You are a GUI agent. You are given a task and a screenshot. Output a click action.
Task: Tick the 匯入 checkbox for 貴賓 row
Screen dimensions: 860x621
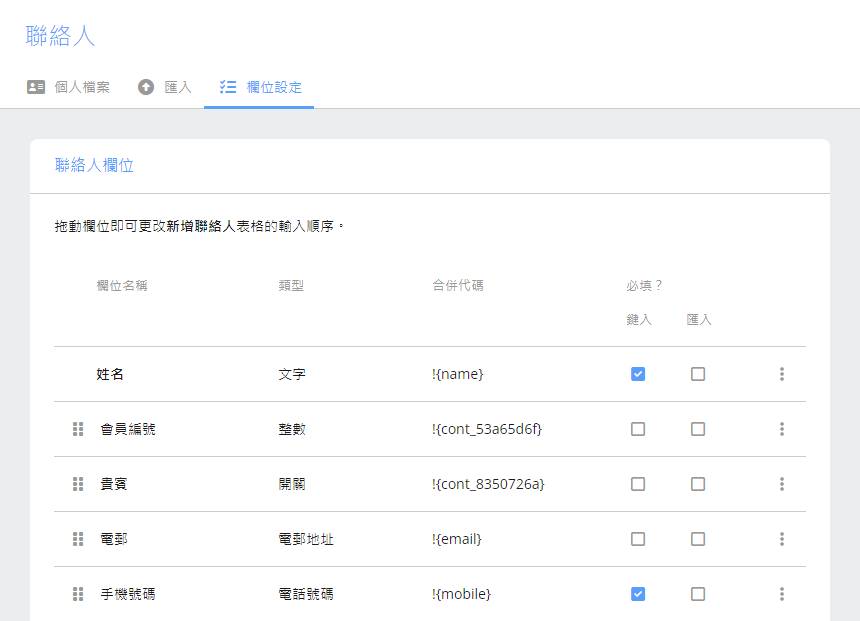[698, 484]
